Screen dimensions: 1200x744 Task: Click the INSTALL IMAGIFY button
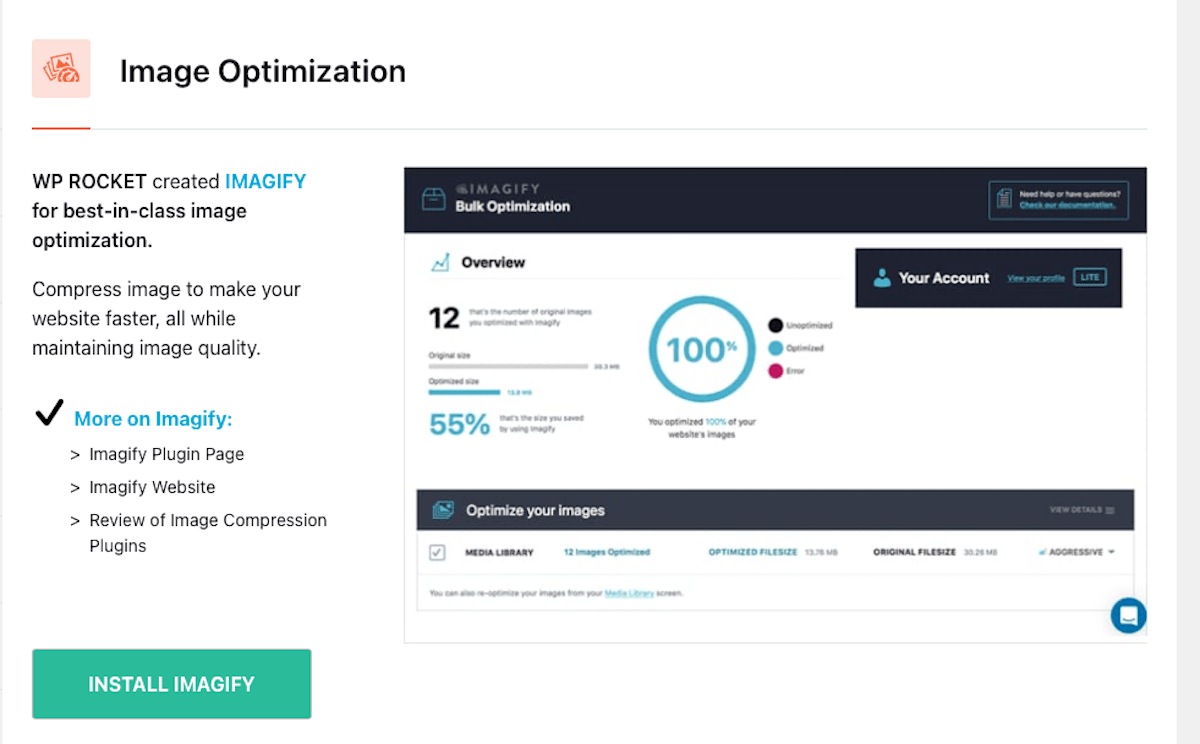[x=171, y=684]
